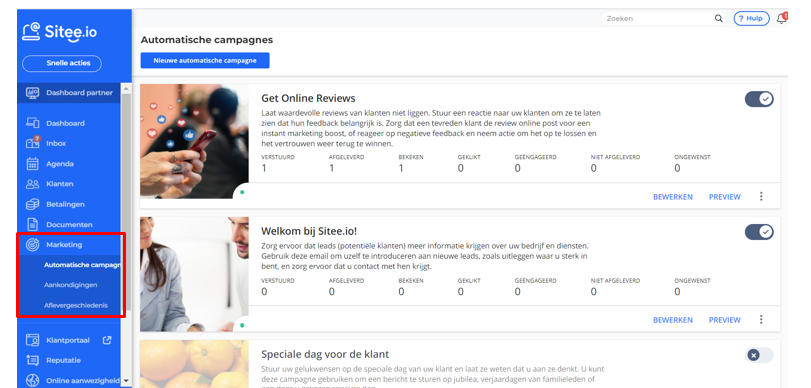Open three-dot menu for Welkom campaign
The height and width of the screenshot is (388, 811).
tap(761, 320)
